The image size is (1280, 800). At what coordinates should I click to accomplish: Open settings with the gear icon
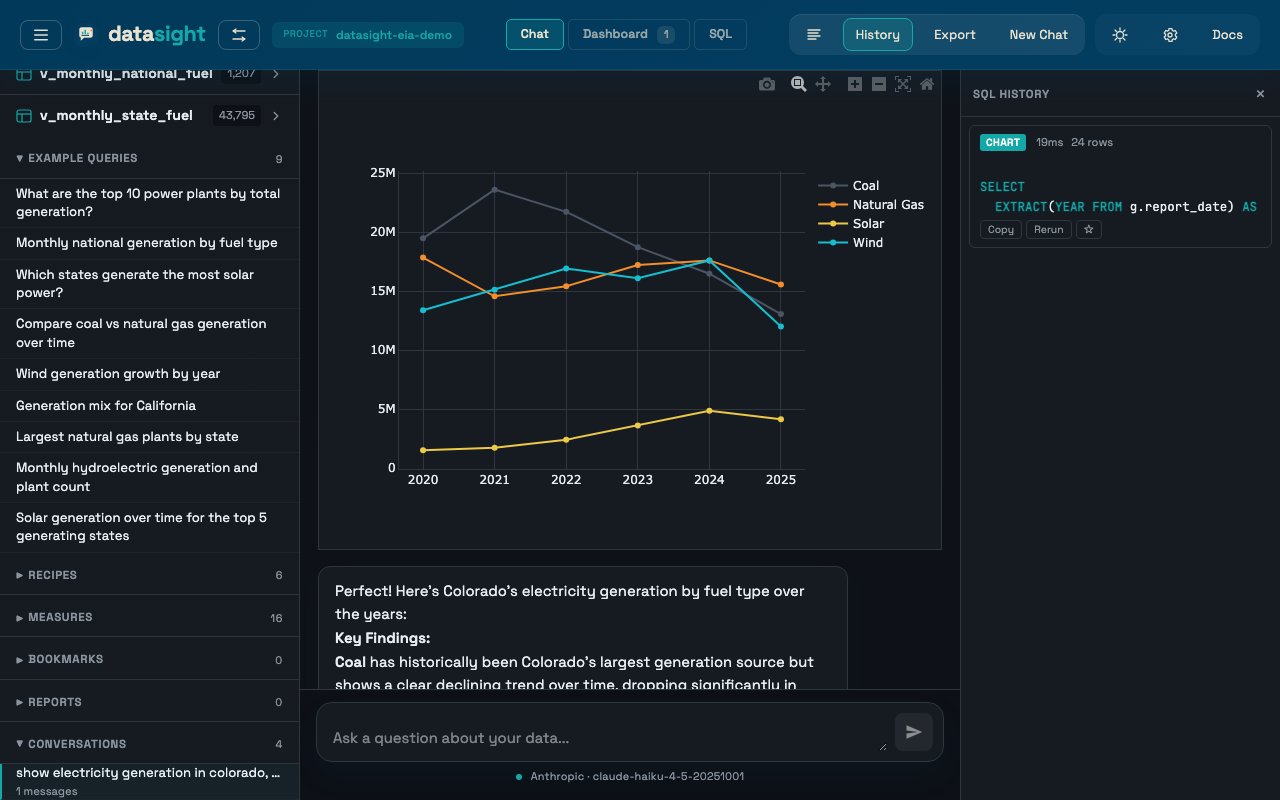(x=1170, y=35)
